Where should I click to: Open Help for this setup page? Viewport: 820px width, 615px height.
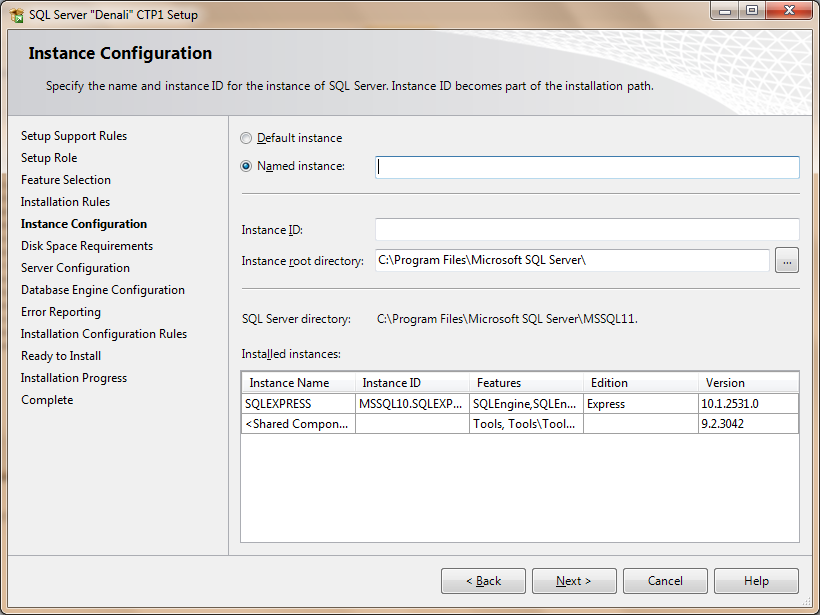[756, 581]
